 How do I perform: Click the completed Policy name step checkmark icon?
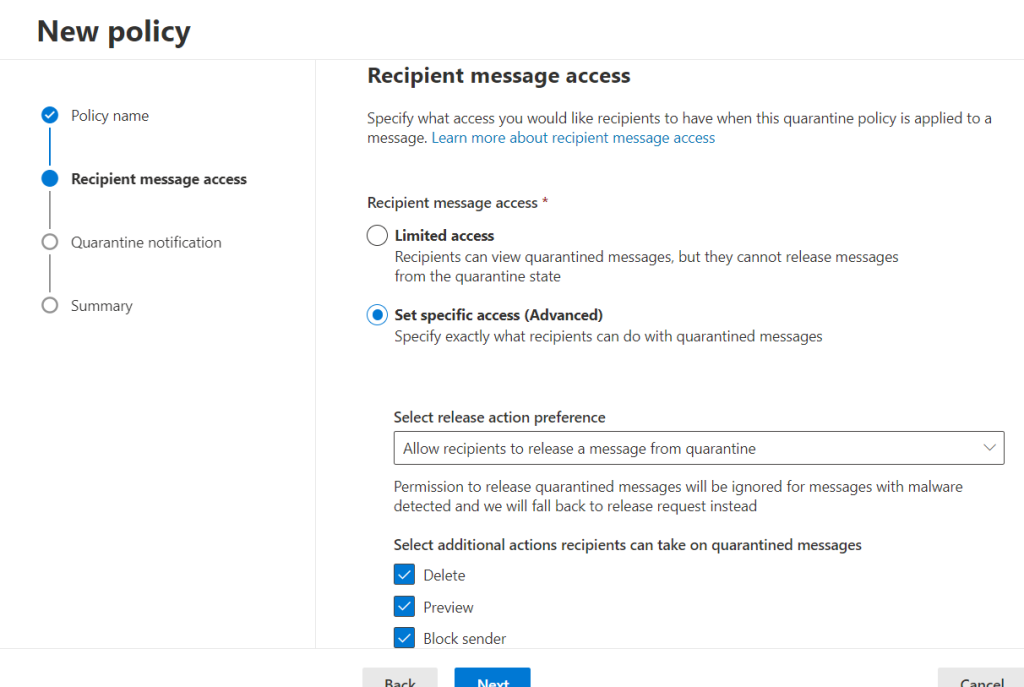pyautogui.click(x=50, y=116)
